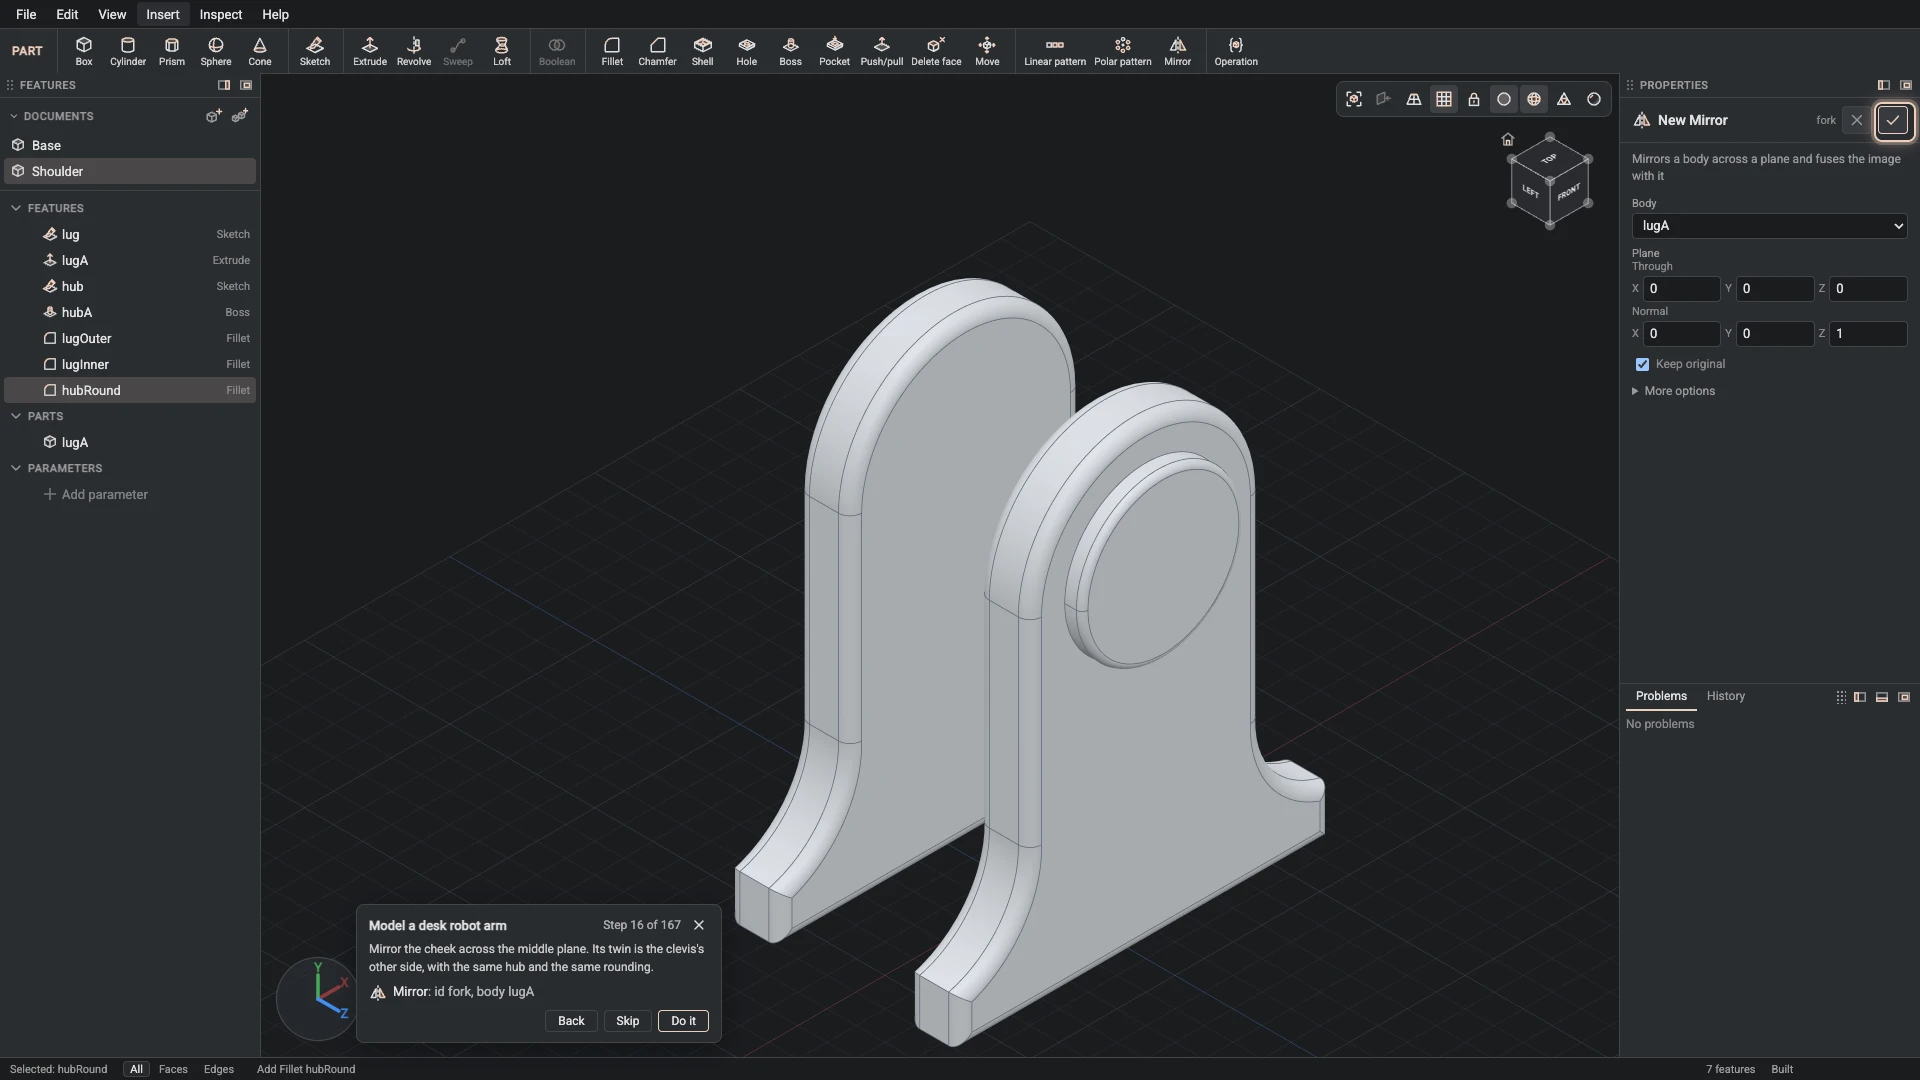The height and width of the screenshot is (1080, 1920).
Task: Expand More options disclosure
Action: click(1674, 391)
